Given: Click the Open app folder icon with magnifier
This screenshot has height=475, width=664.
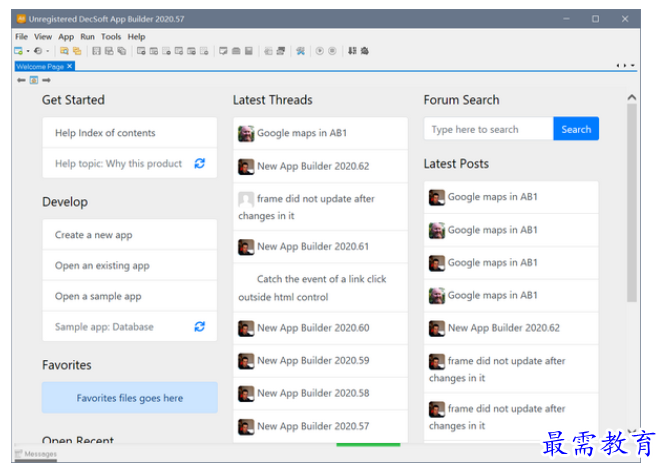Looking at the screenshot, I should point(64,51).
